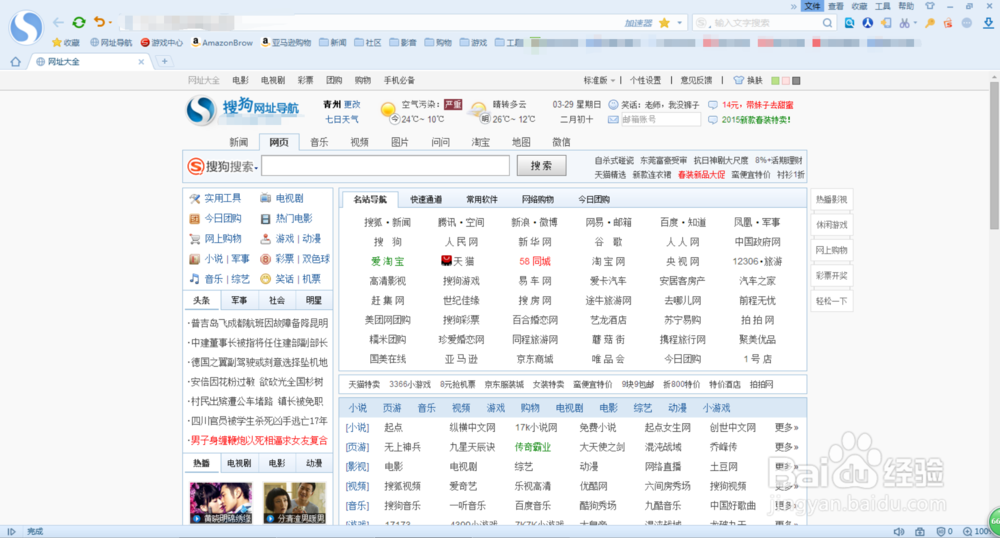The height and width of the screenshot is (538, 1000).
Task: Go back with the left arrow
Action: [x=58, y=22]
